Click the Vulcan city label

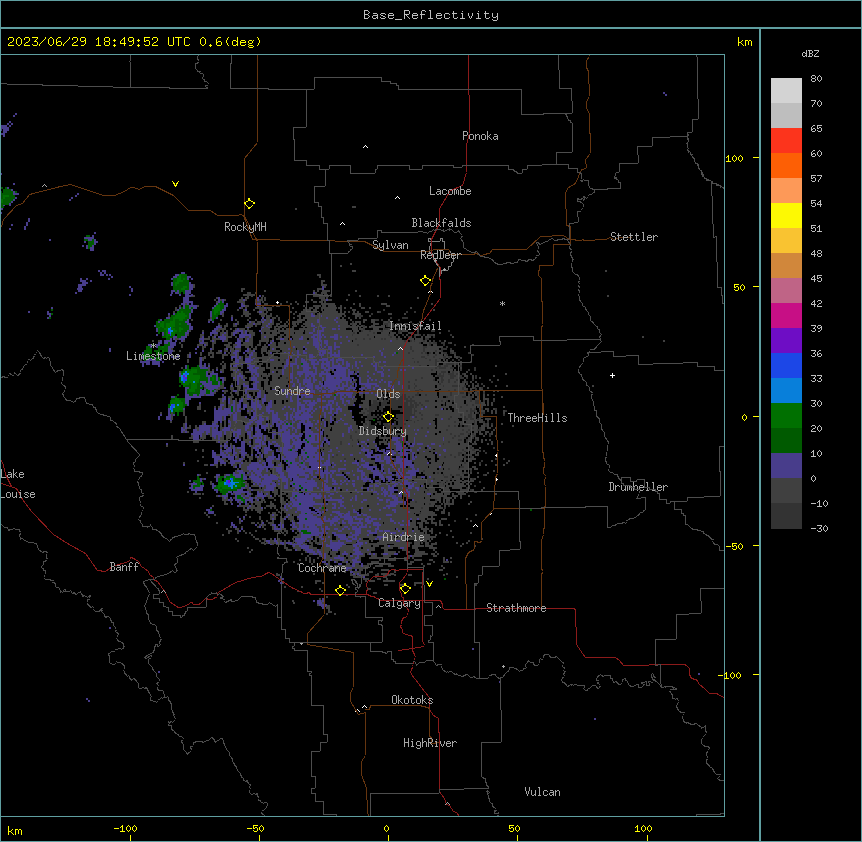pos(543,792)
